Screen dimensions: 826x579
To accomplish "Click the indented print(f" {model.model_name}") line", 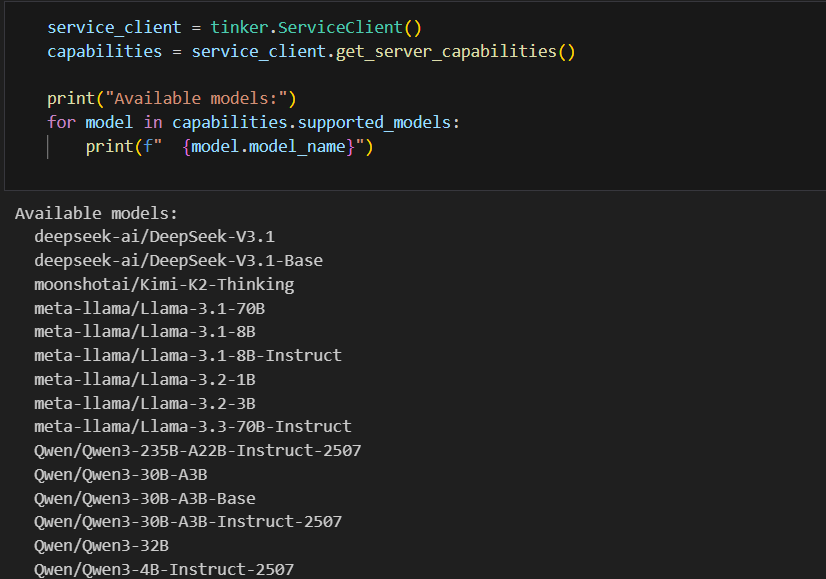I will click(x=229, y=146).
